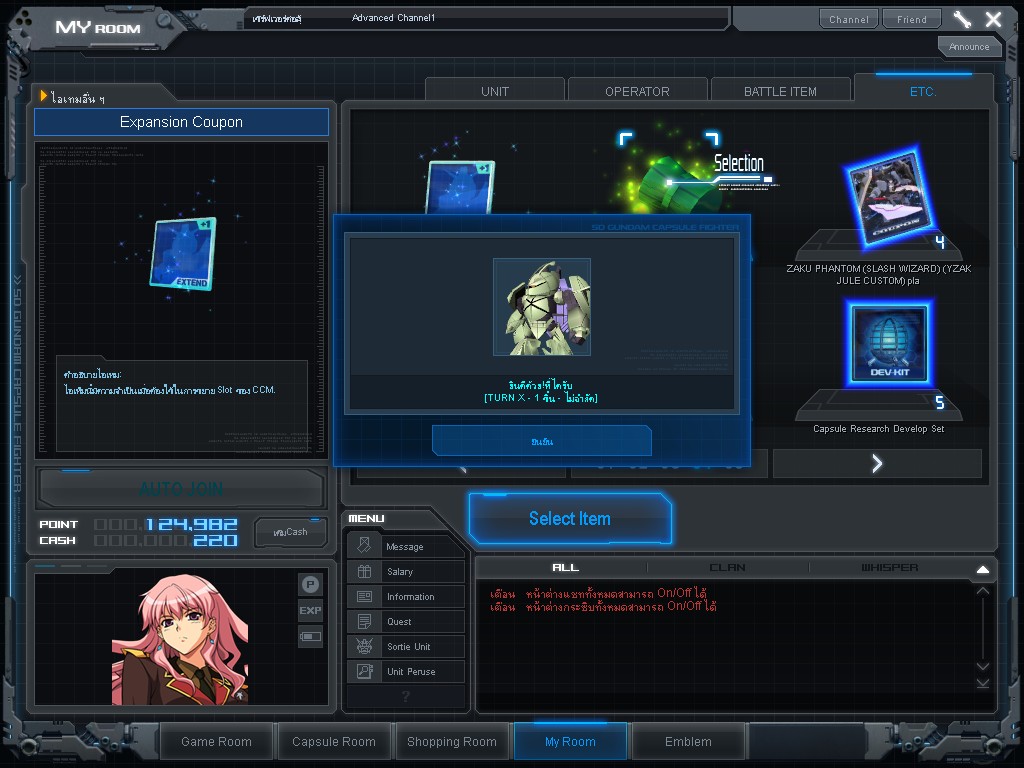The width and height of the screenshot is (1024, 768).
Task: Open the Friend list
Action: tap(912, 19)
